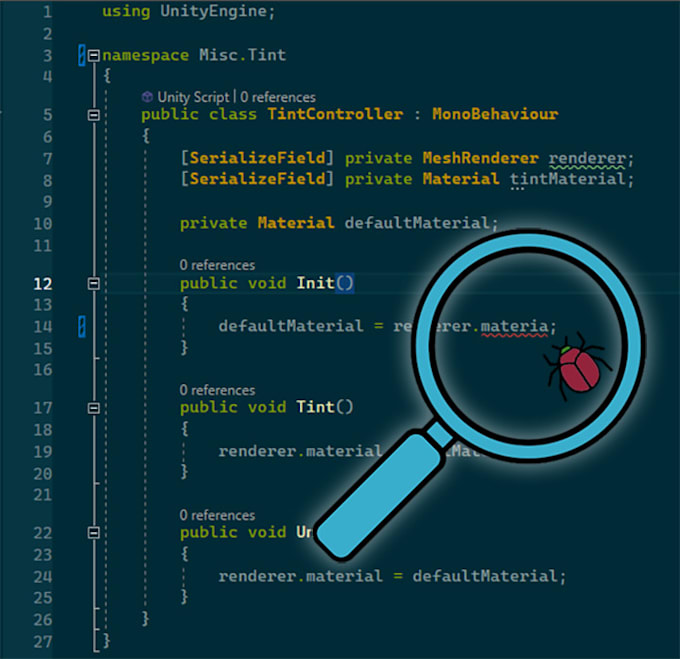The image size is (680, 659).
Task: Click 'Material' type on line 10
Action: coord(296,223)
